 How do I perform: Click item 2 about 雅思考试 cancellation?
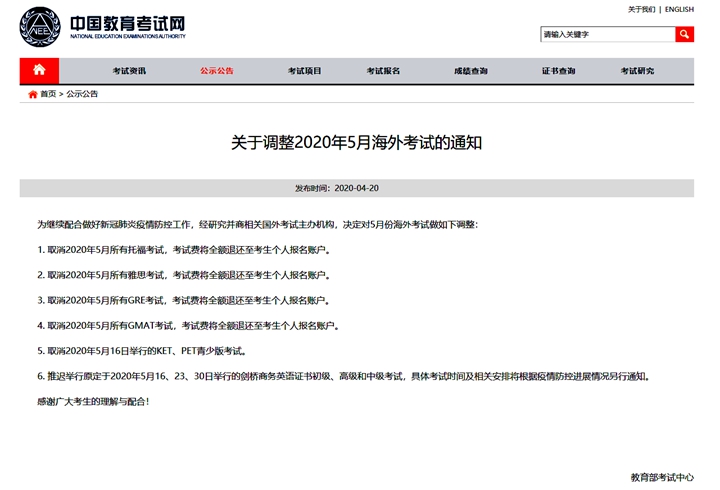point(184,275)
